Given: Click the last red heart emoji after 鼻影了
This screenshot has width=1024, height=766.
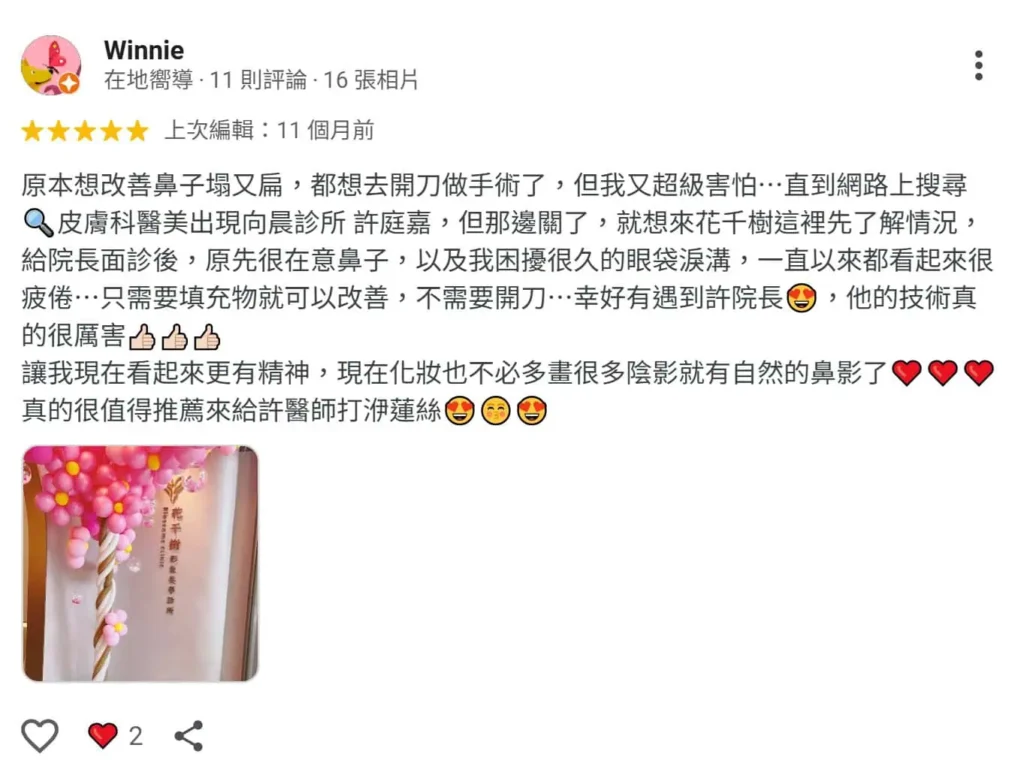Looking at the screenshot, I should pyautogui.click(x=978, y=374).
